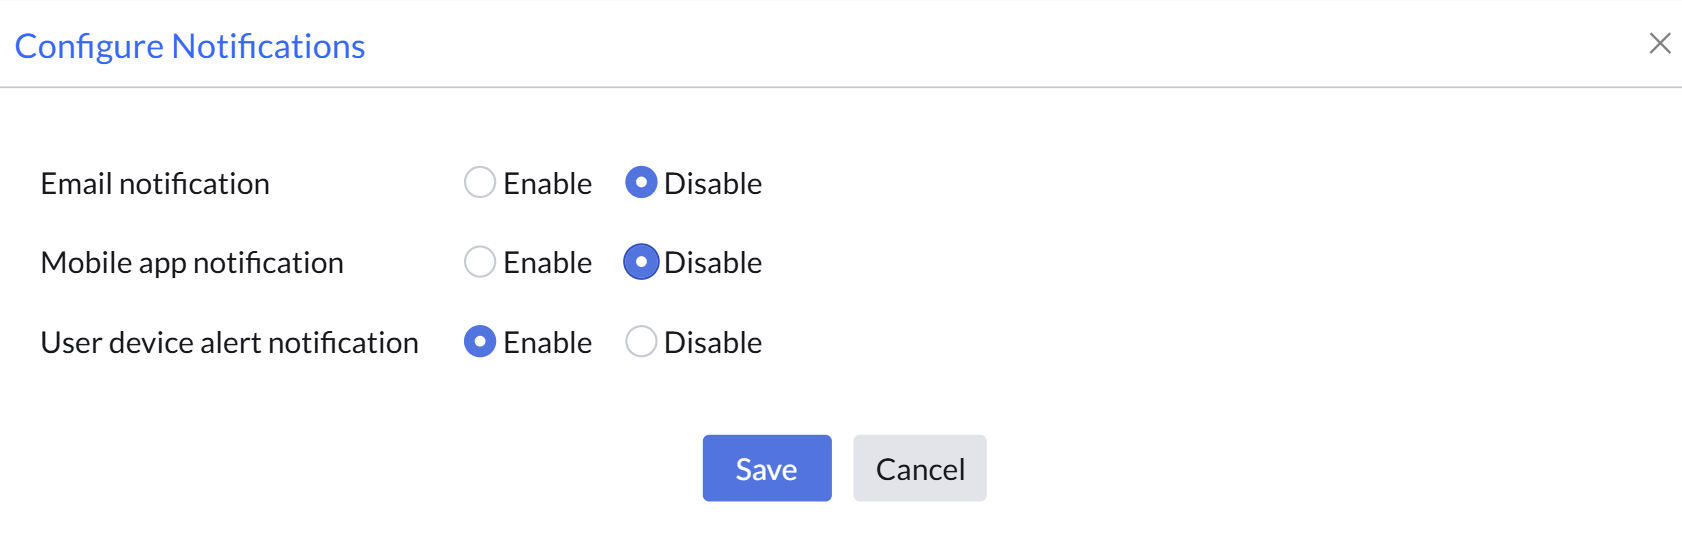Click the Disable text for User device alert

[713, 343]
